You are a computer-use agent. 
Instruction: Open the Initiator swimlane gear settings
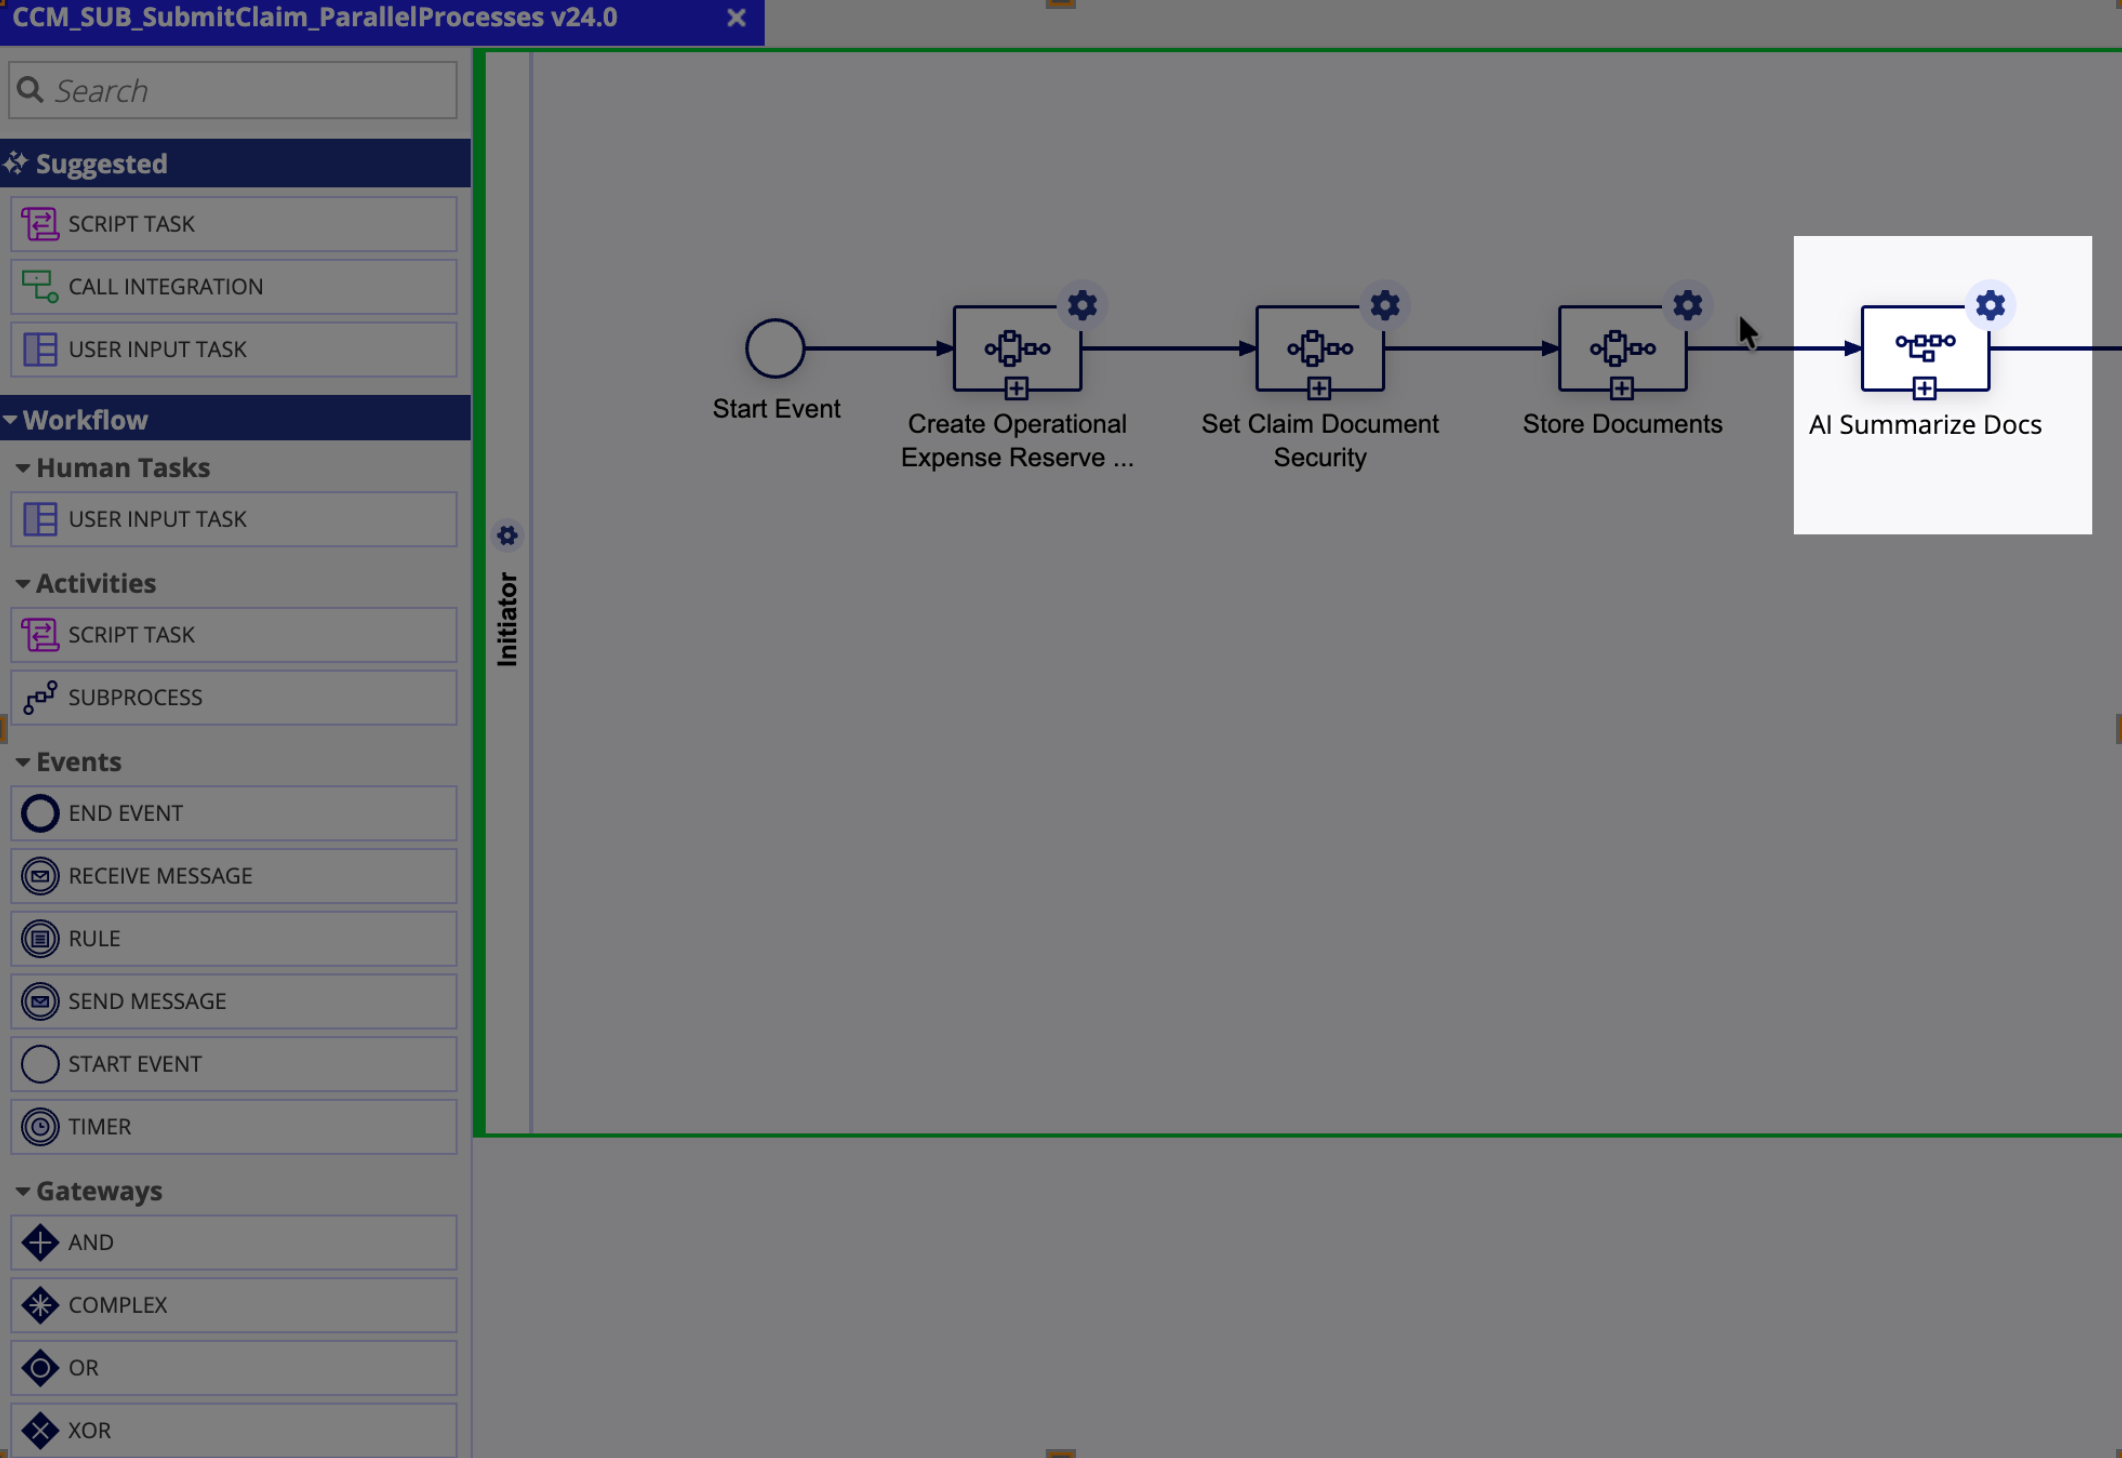point(507,536)
